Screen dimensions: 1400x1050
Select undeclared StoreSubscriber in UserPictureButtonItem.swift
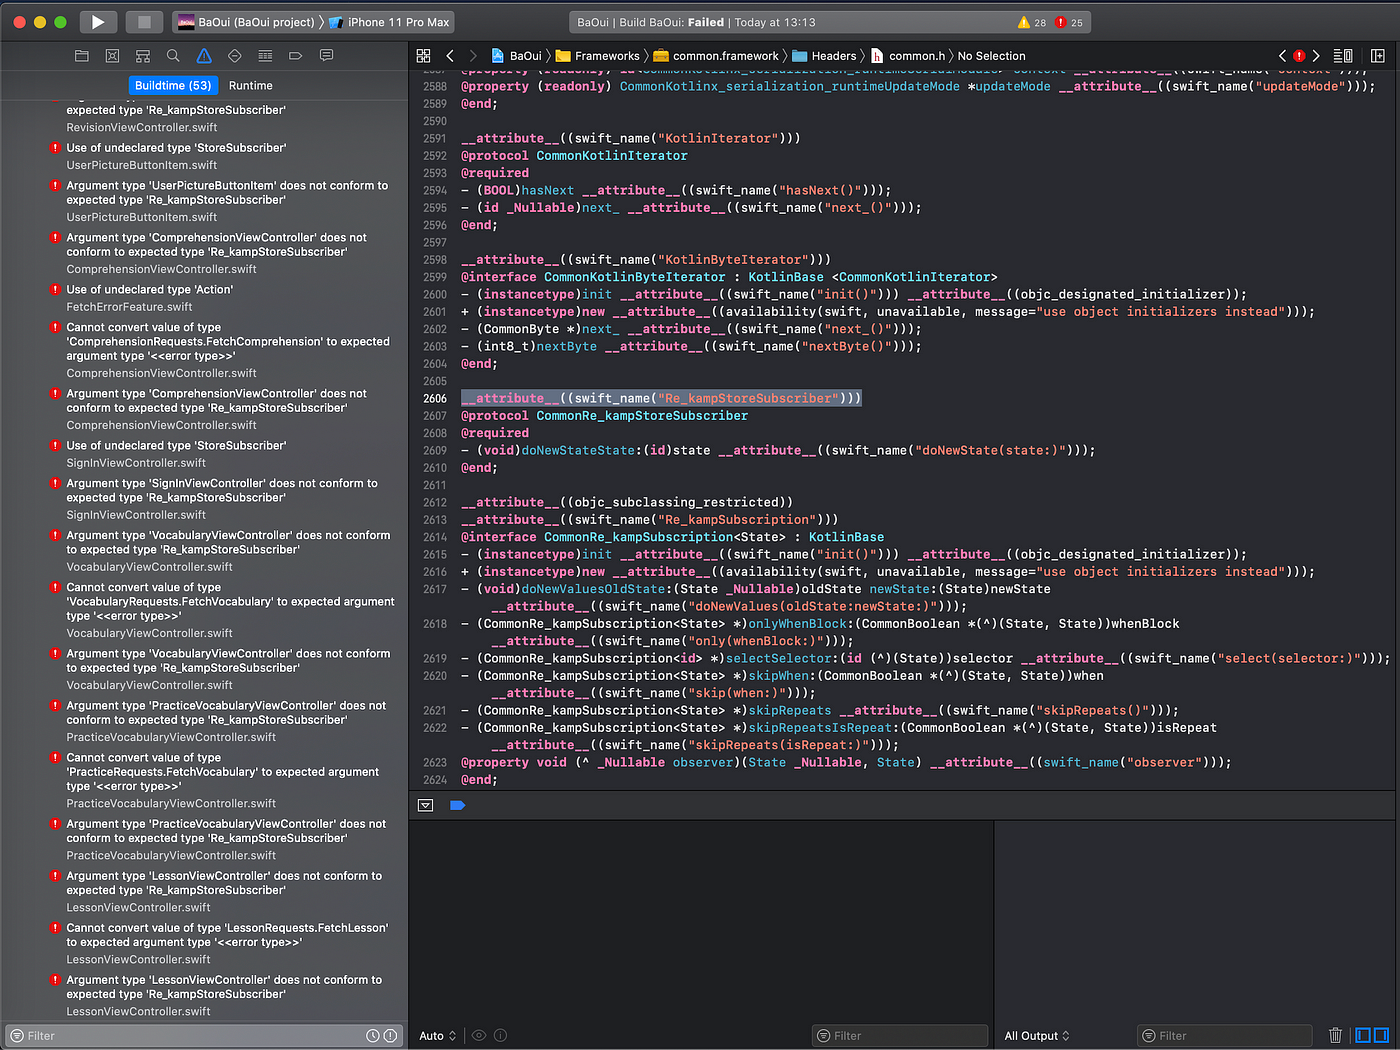pos(204,156)
